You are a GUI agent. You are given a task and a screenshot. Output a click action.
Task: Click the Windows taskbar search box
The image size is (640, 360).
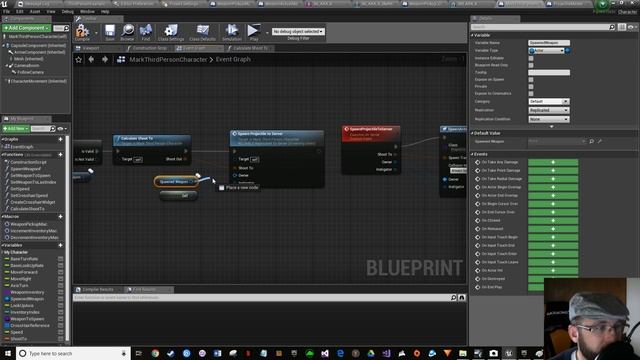pos(73,353)
